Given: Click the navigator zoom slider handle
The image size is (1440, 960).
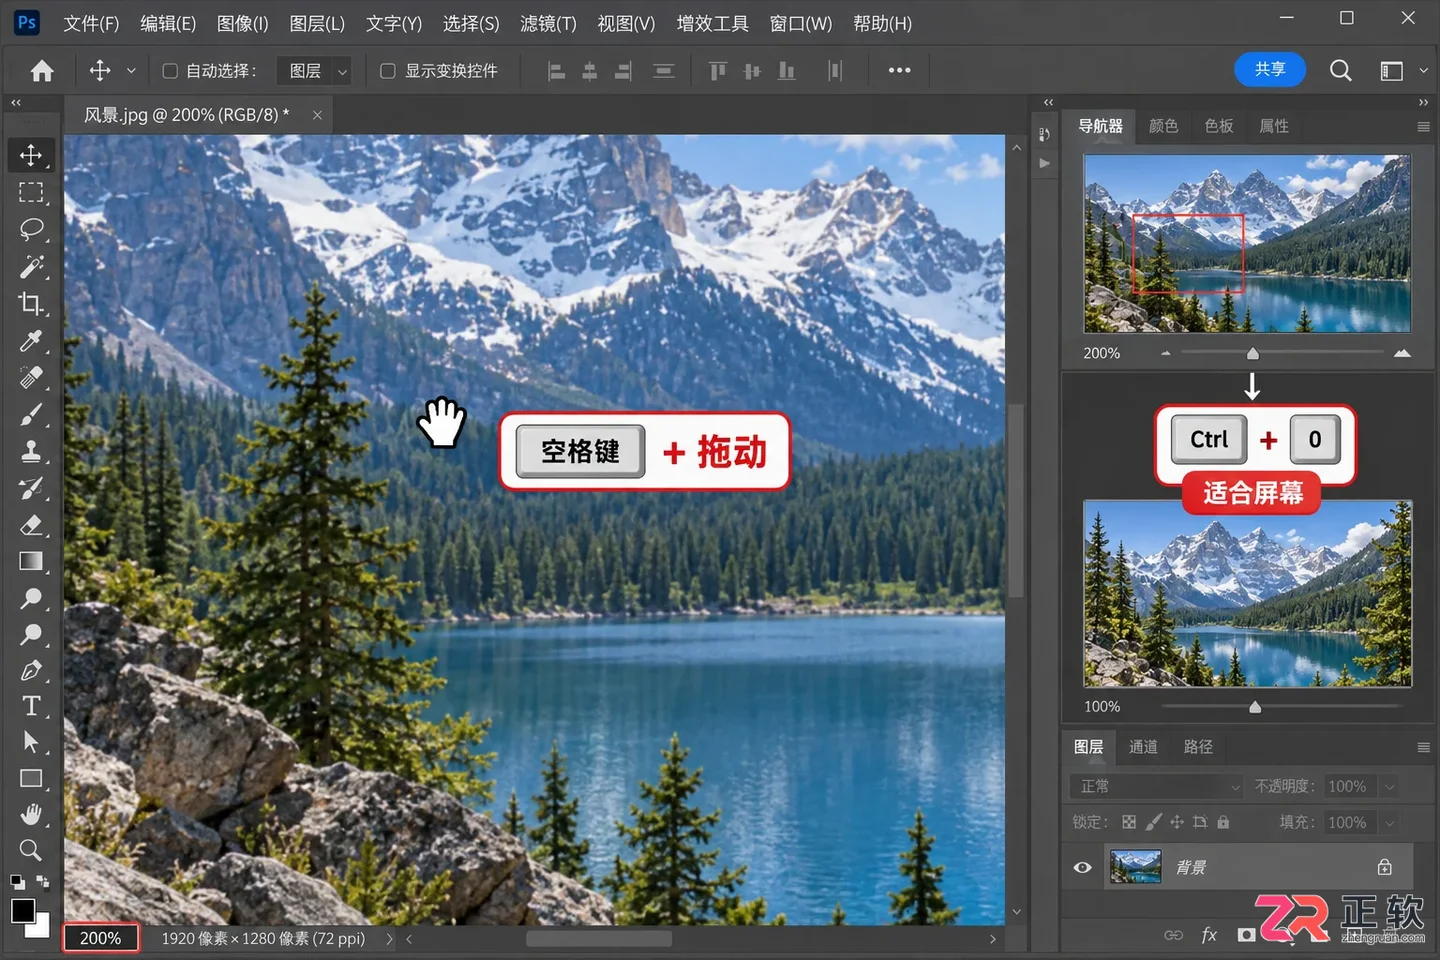Looking at the screenshot, I should [x=1252, y=353].
